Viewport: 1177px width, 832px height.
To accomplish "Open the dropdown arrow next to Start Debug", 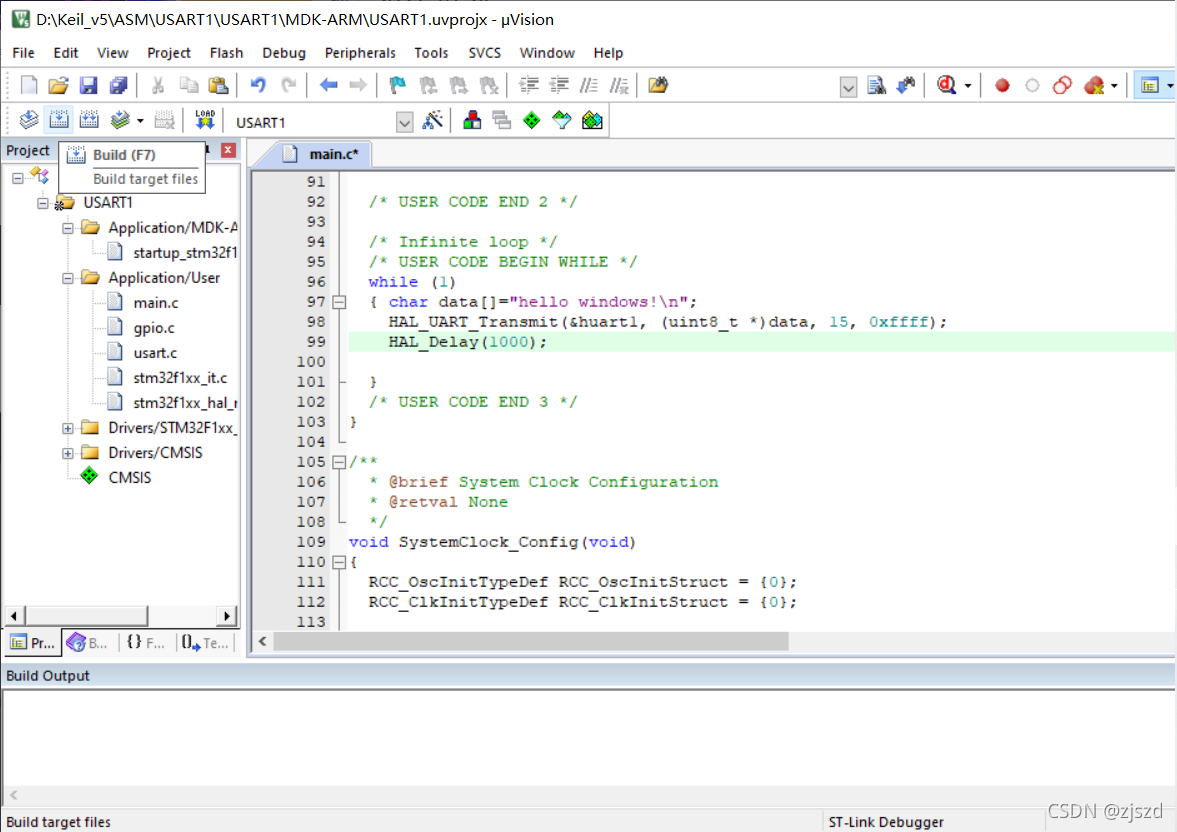I will click(968, 86).
